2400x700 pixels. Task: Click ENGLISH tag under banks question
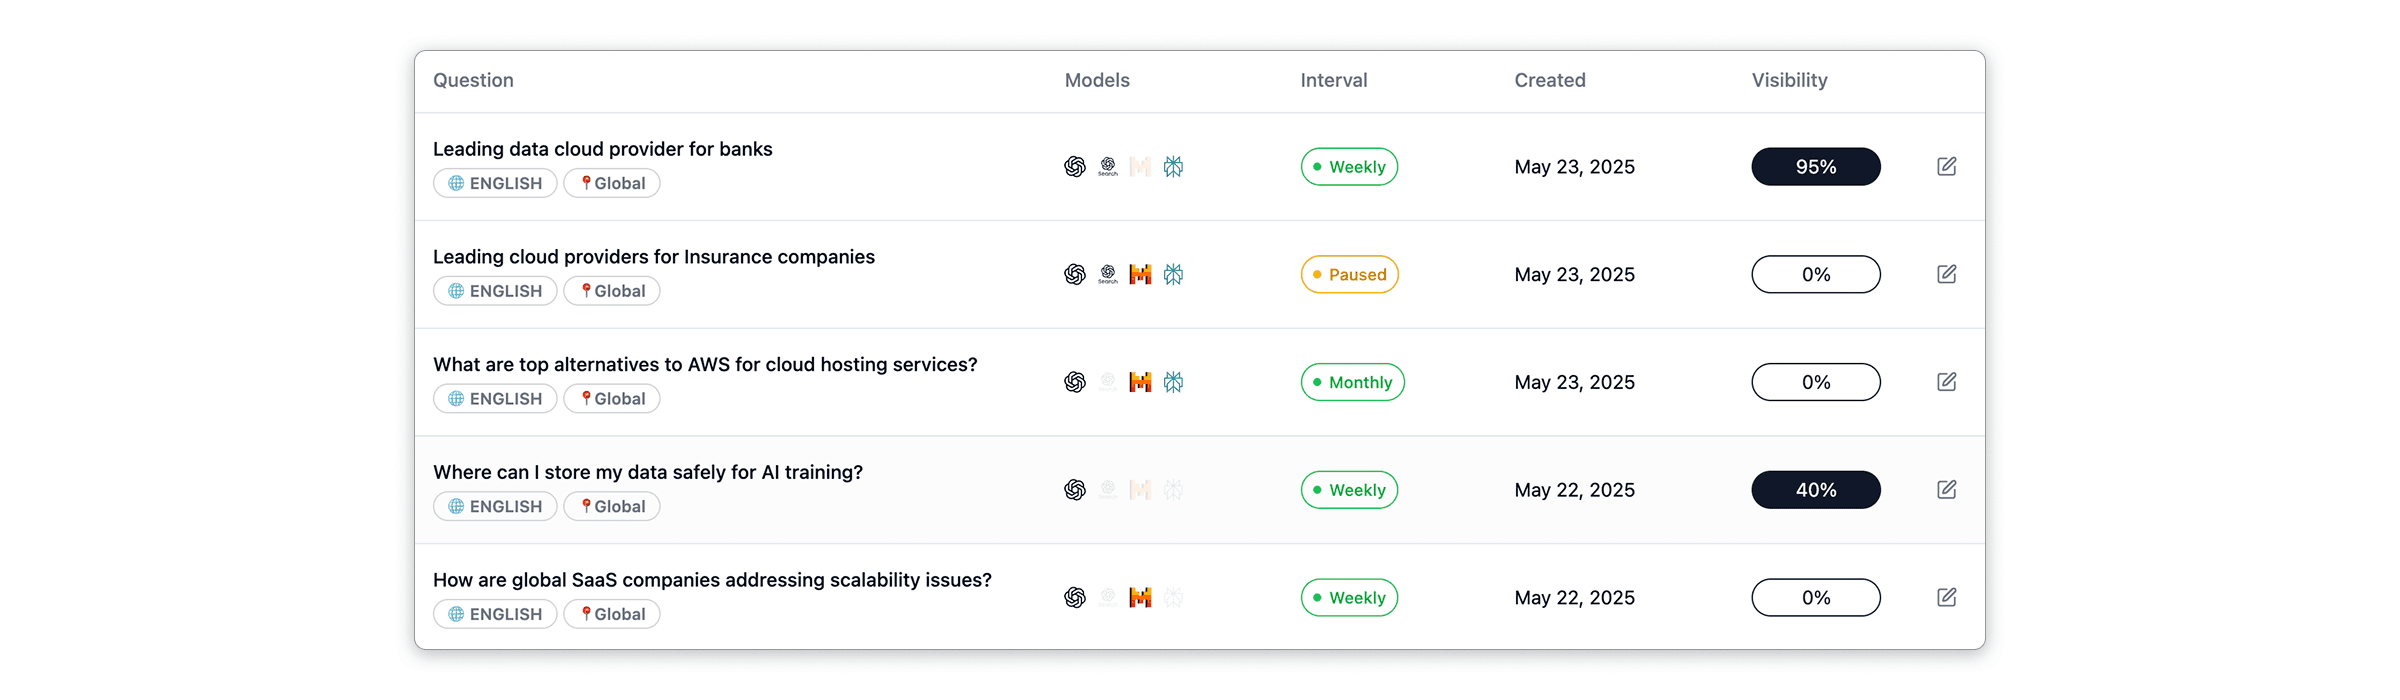click(495, 183)
